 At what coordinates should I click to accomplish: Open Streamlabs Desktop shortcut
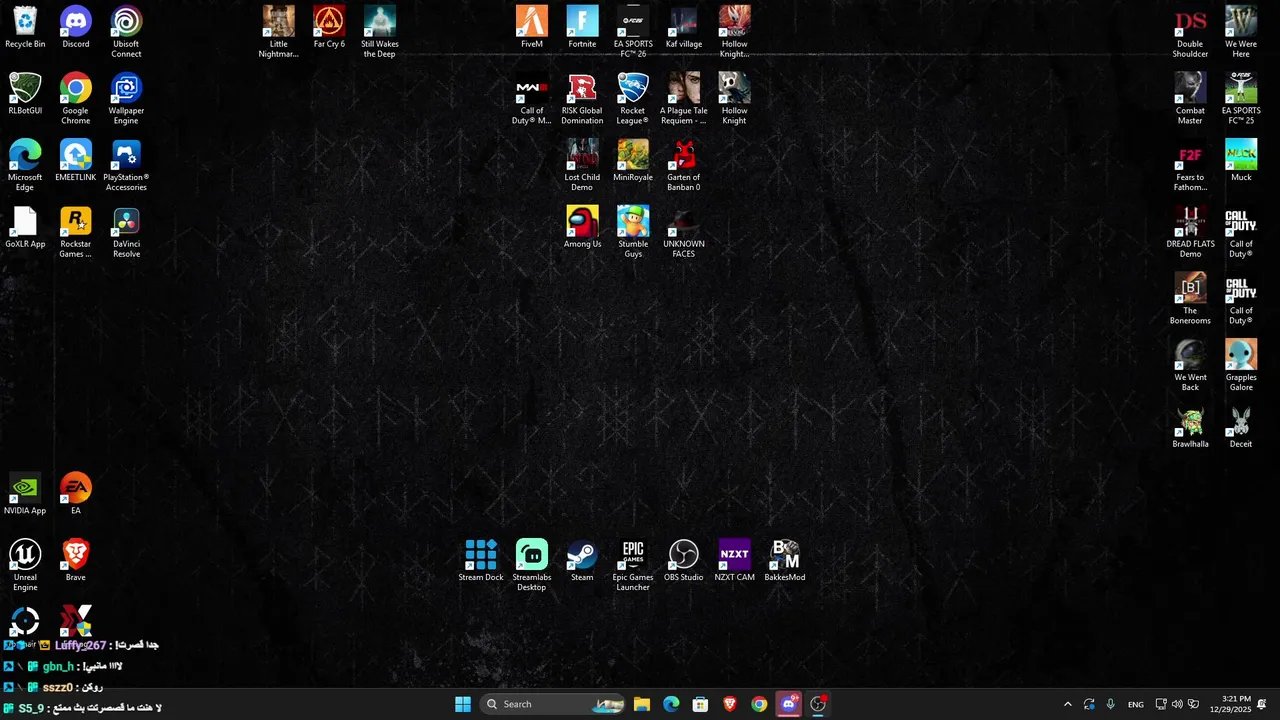(x=532, y=565)
